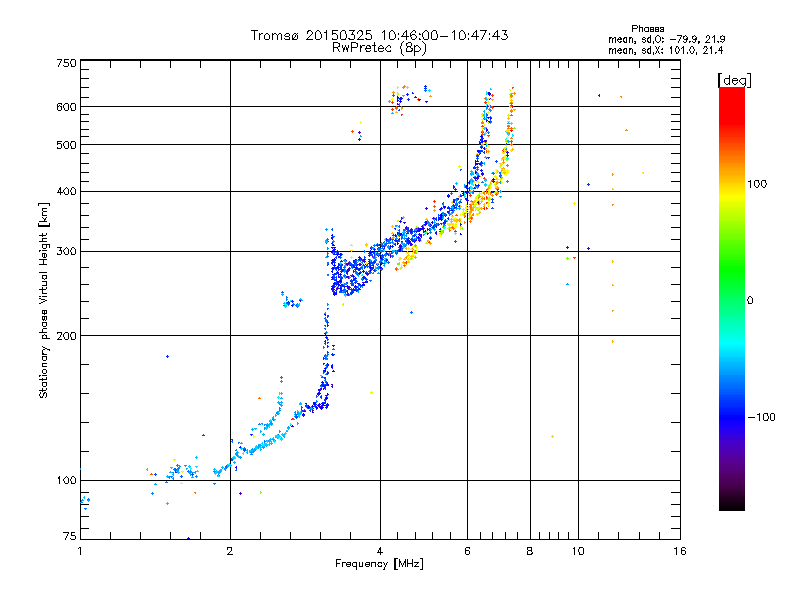The height and width of the screenshot is (600, 800).
Task: Click the y-axis tick label '500'
Action: [x=66, y=145]
